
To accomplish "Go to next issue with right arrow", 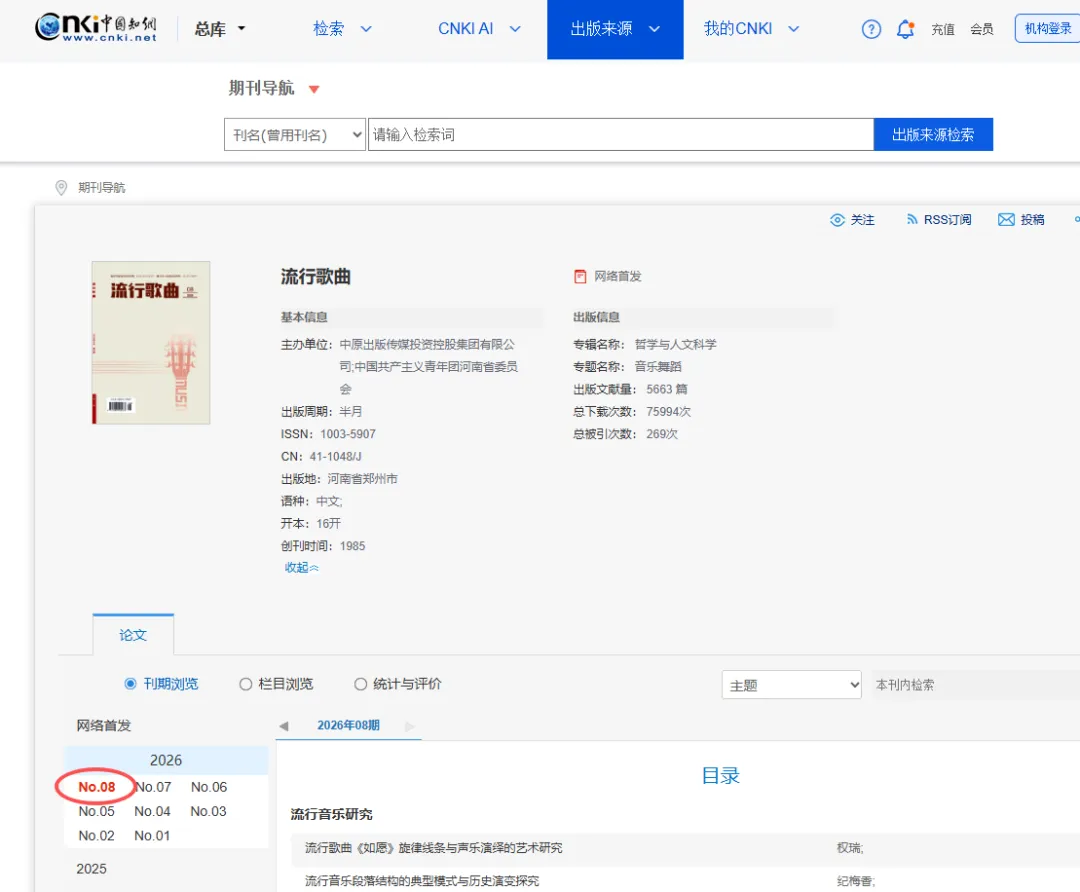I will (x=410, y=726).
